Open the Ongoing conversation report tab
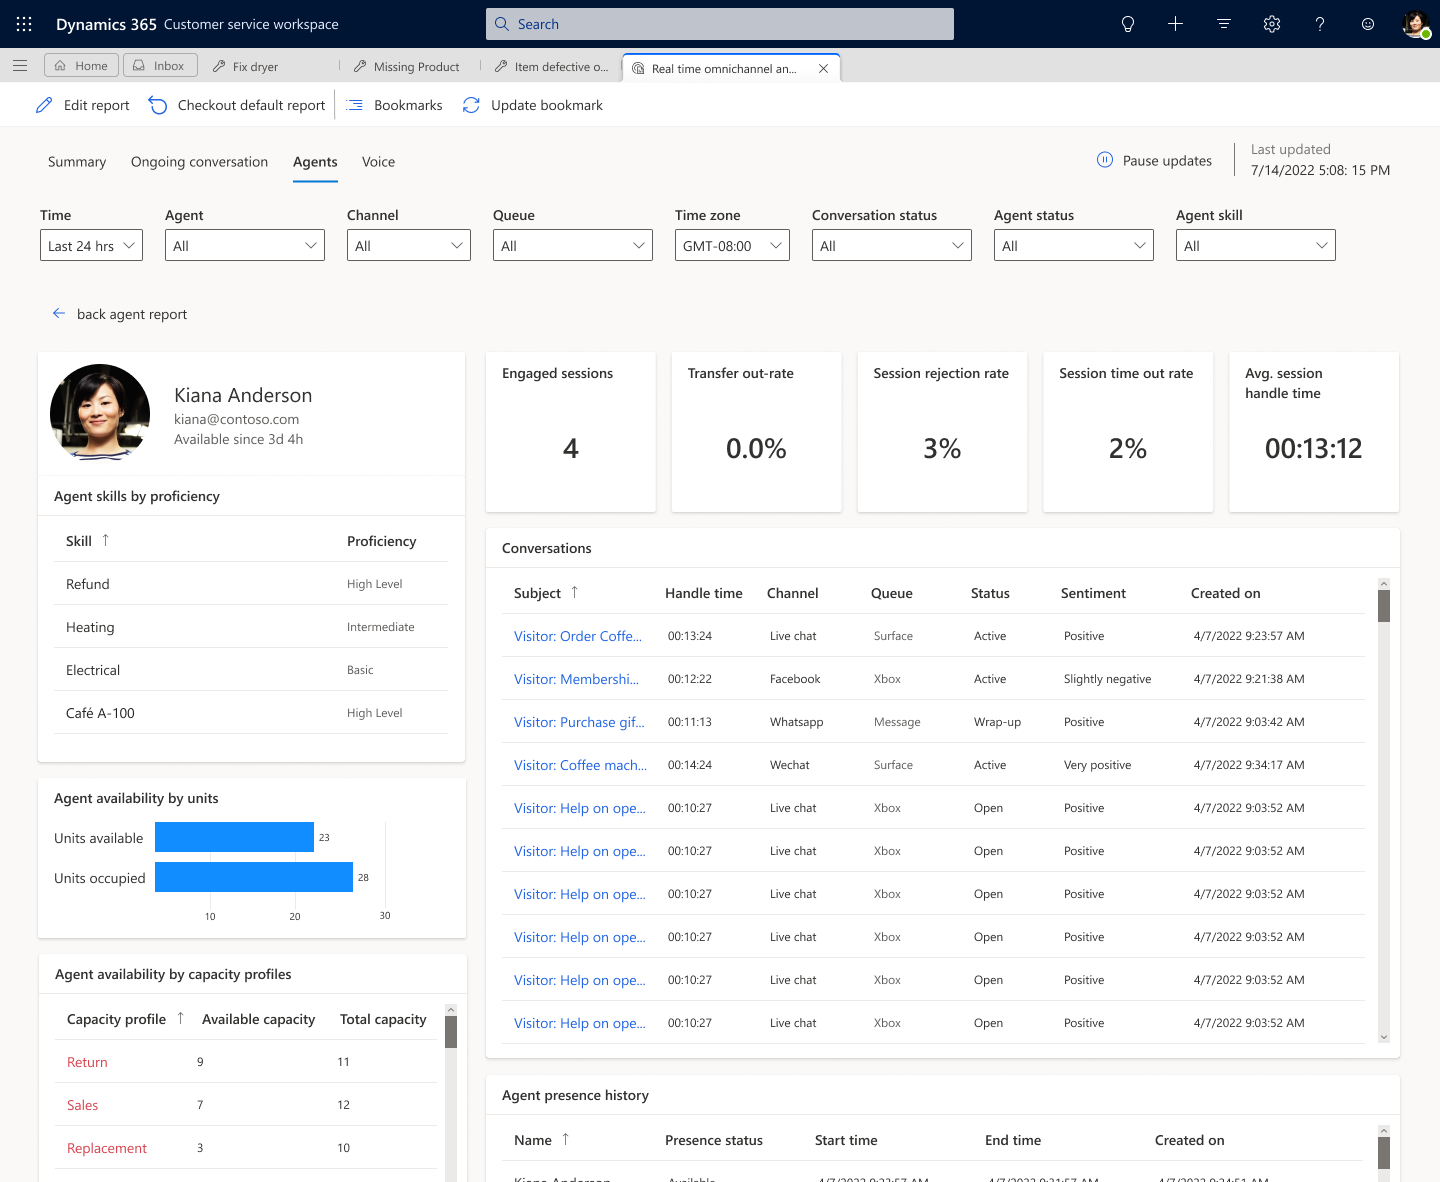1440x1182 pixels. pyautogui.click(x=199, y=162)
